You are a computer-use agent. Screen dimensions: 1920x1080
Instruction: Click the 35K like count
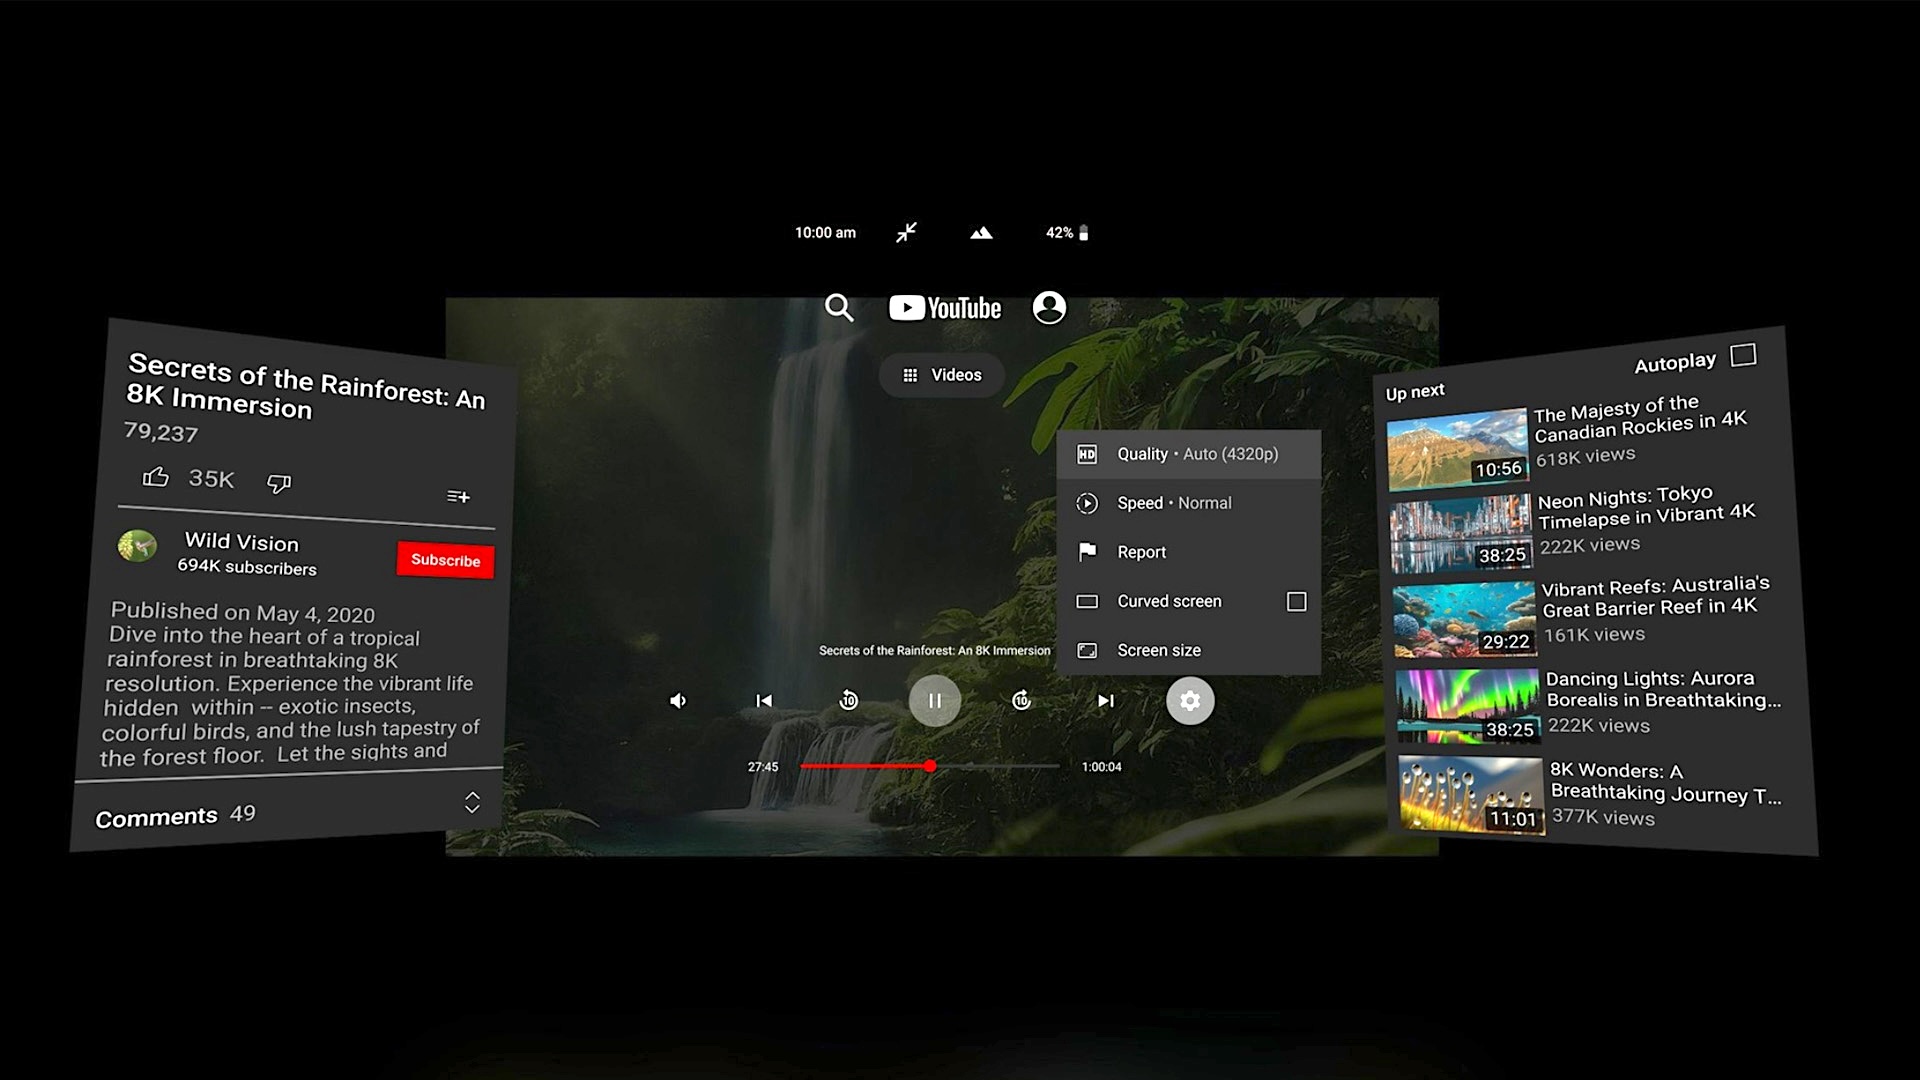[x=211, y=479]
